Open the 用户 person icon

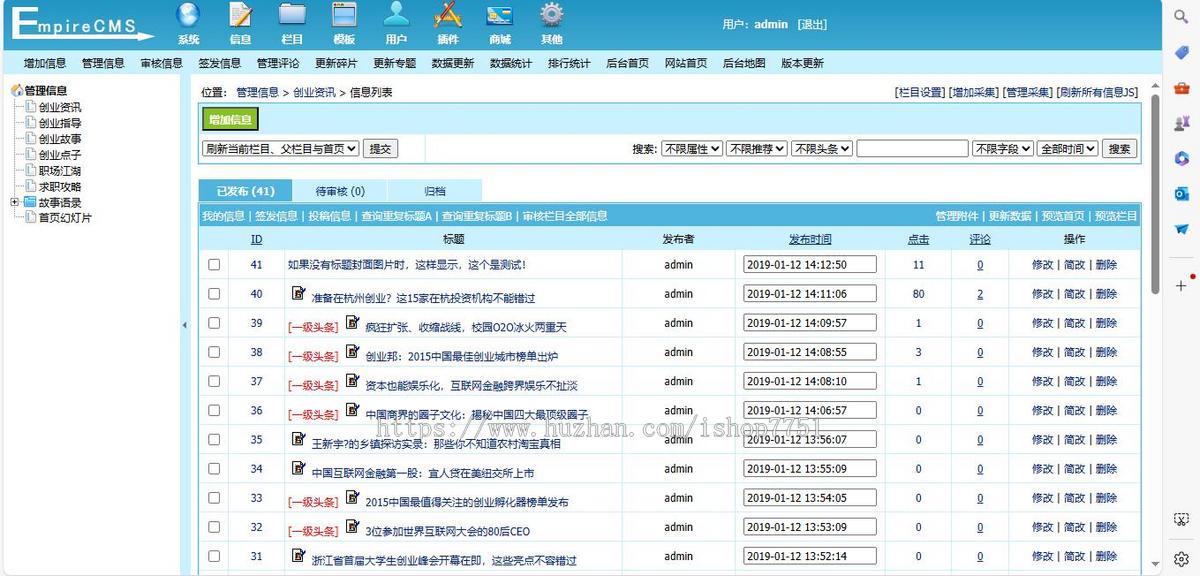pos(396,15)
